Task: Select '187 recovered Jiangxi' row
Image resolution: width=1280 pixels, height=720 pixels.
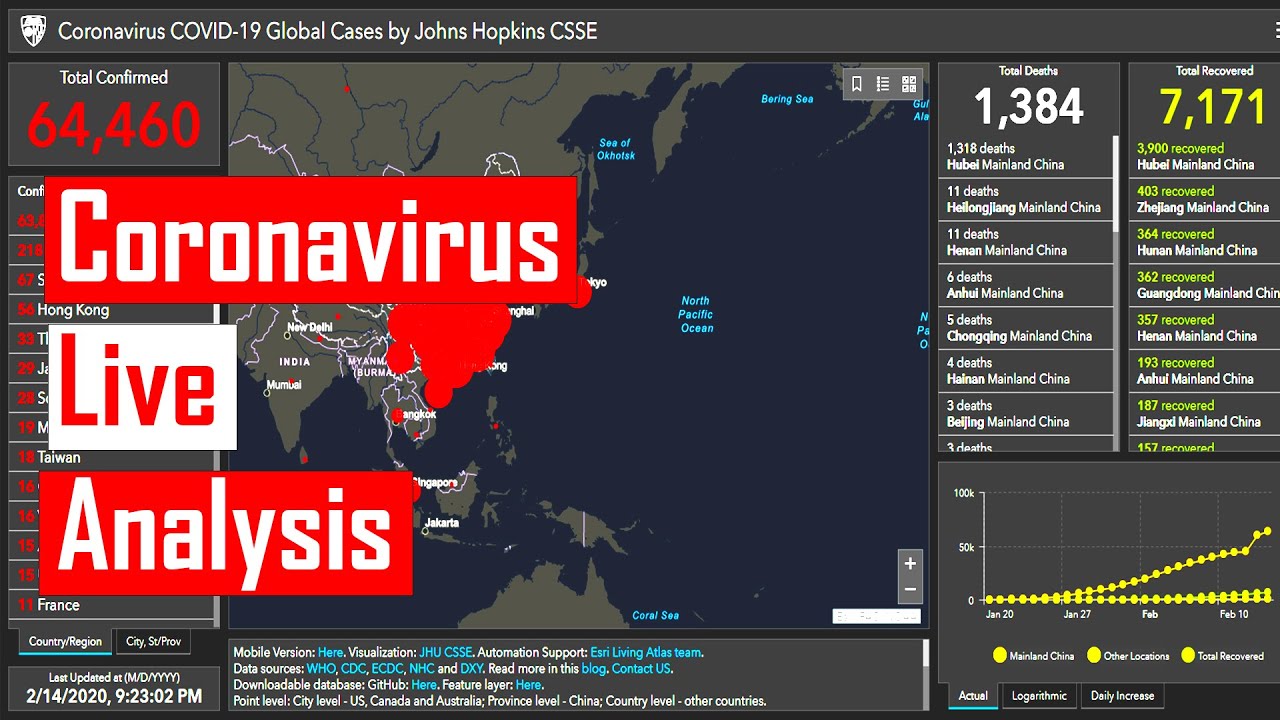Action: pos(1205,414)
